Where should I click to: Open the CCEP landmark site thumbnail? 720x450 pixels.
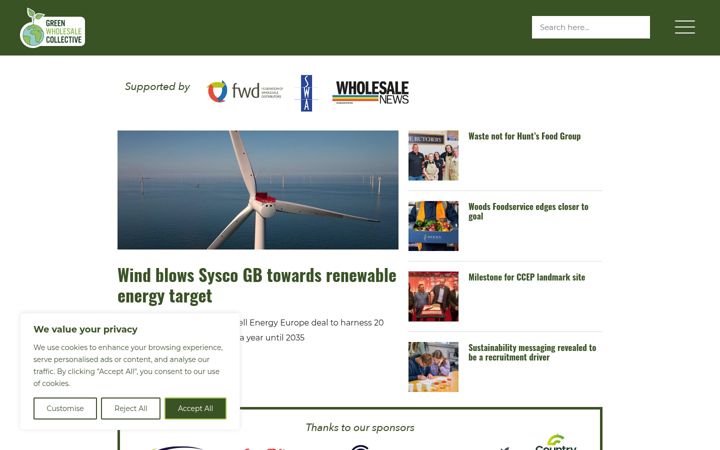[433, 296]
